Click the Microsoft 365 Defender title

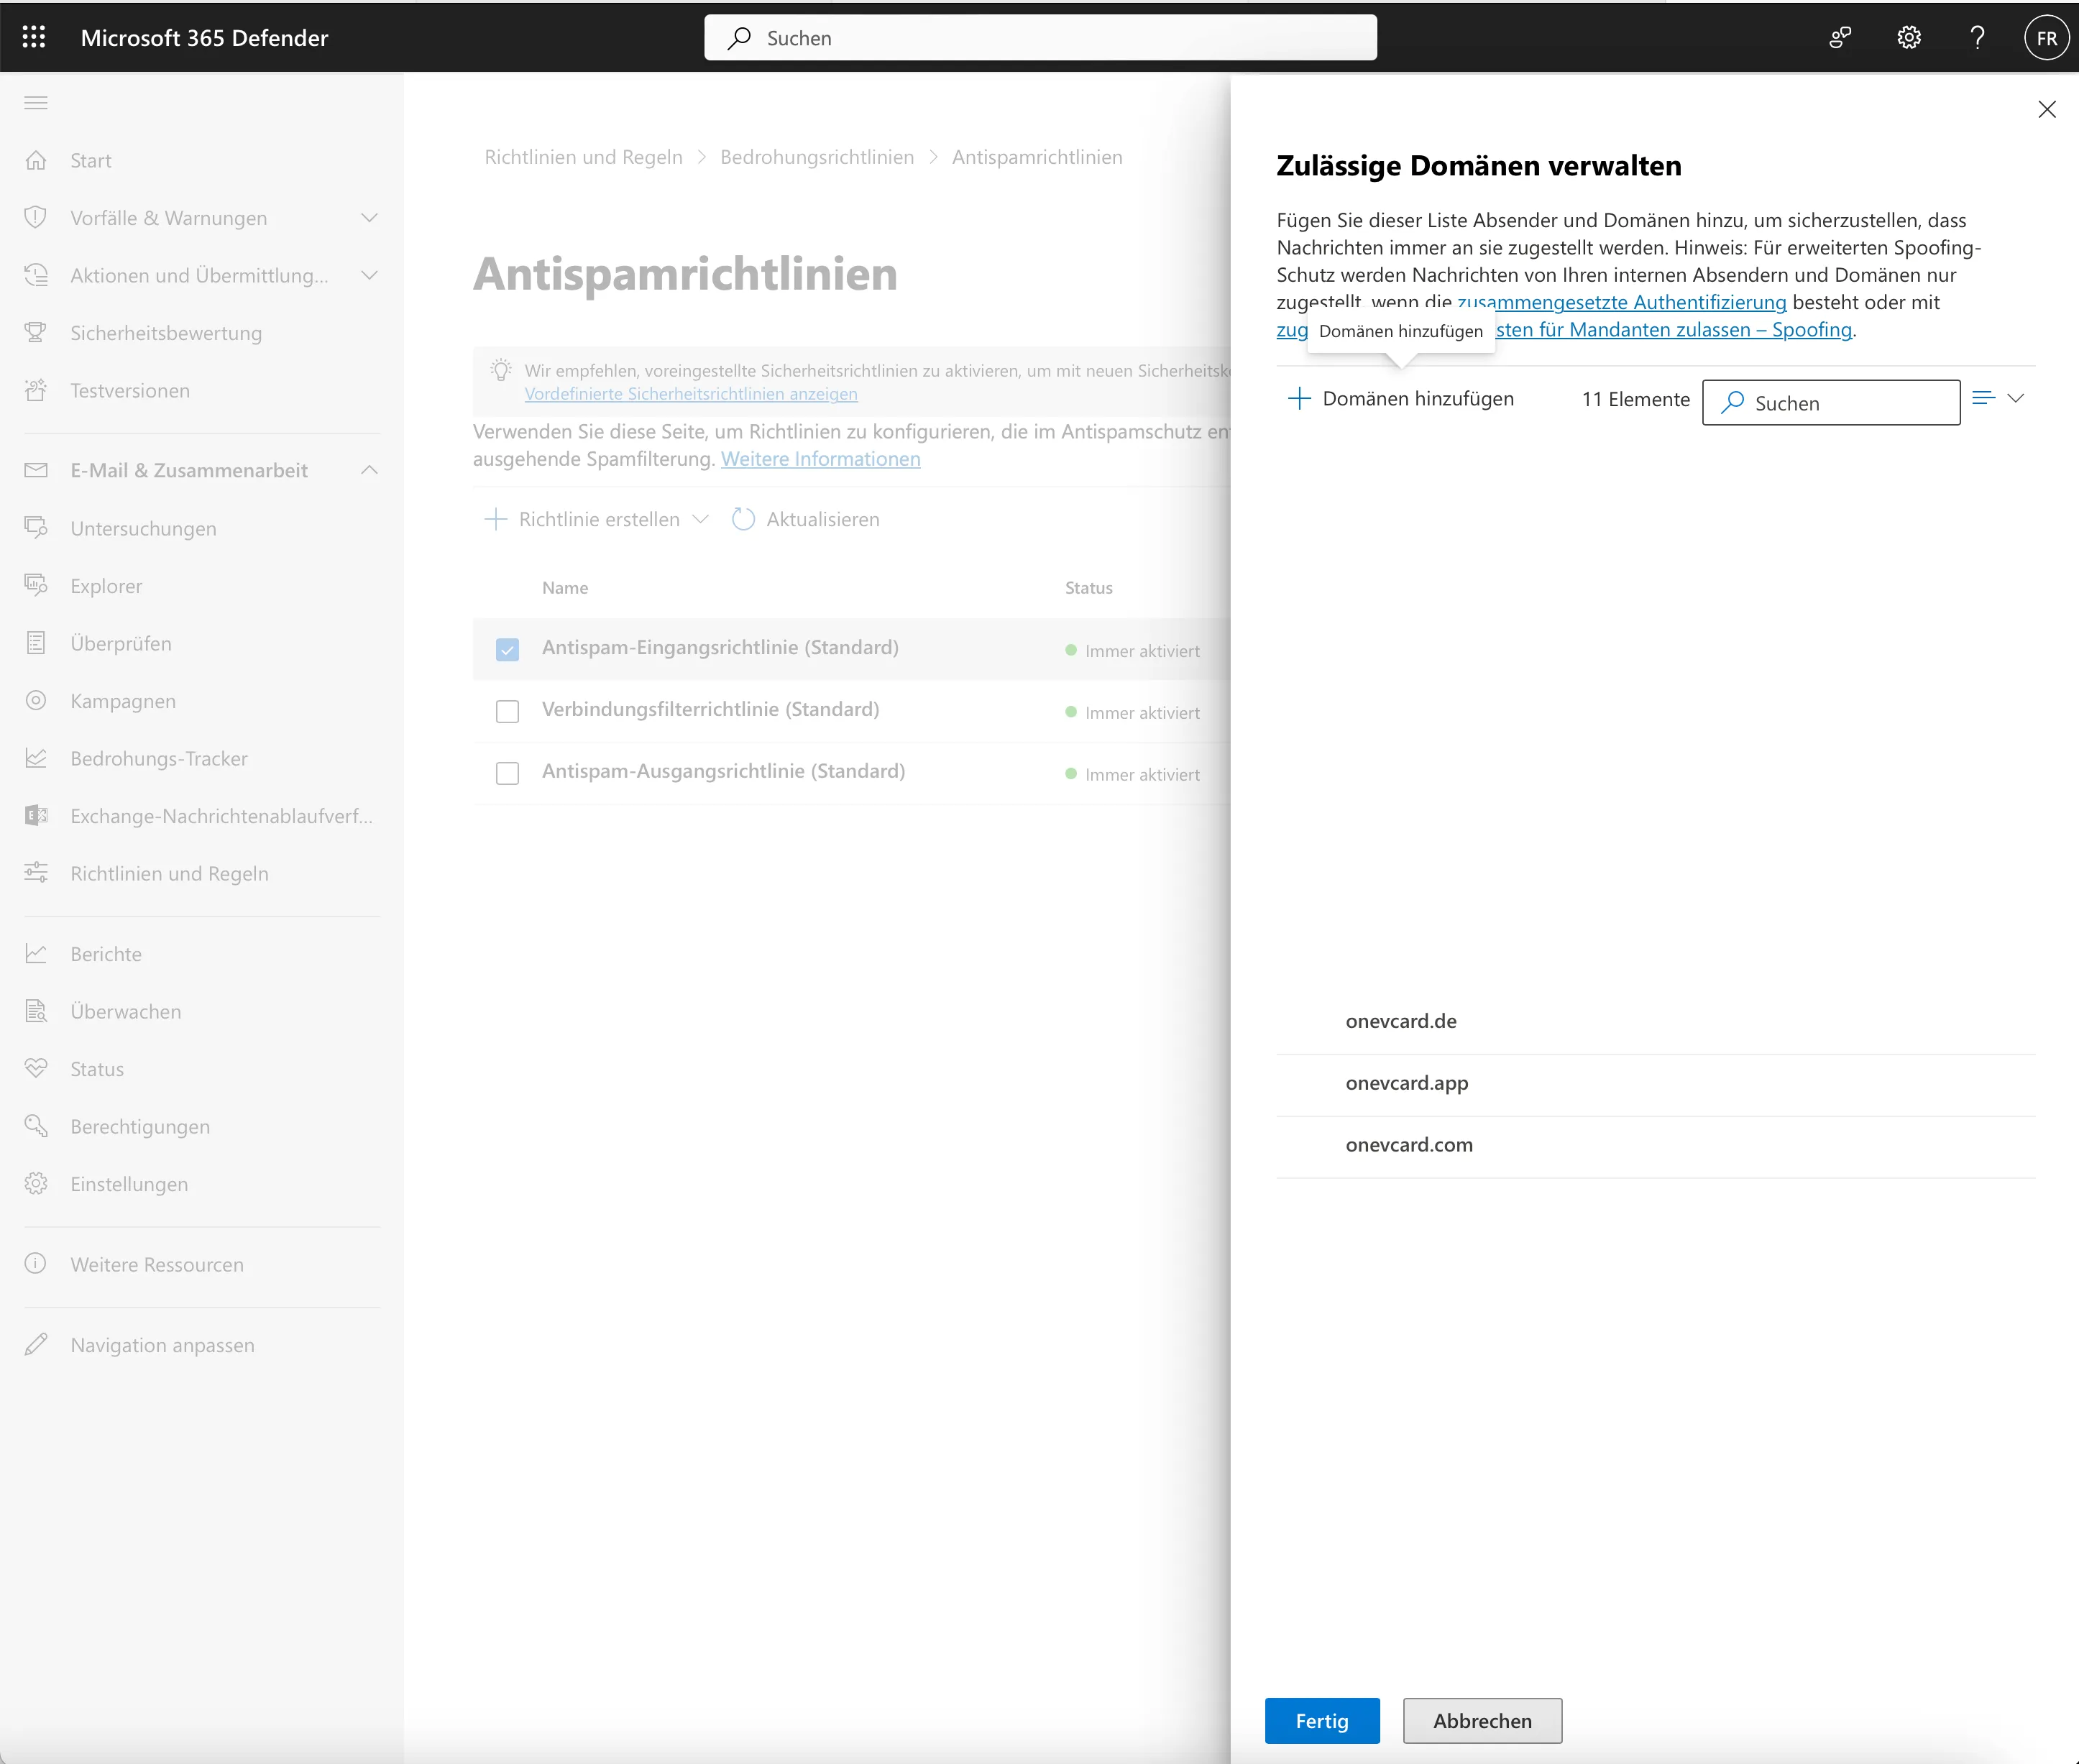coord(204,38)
